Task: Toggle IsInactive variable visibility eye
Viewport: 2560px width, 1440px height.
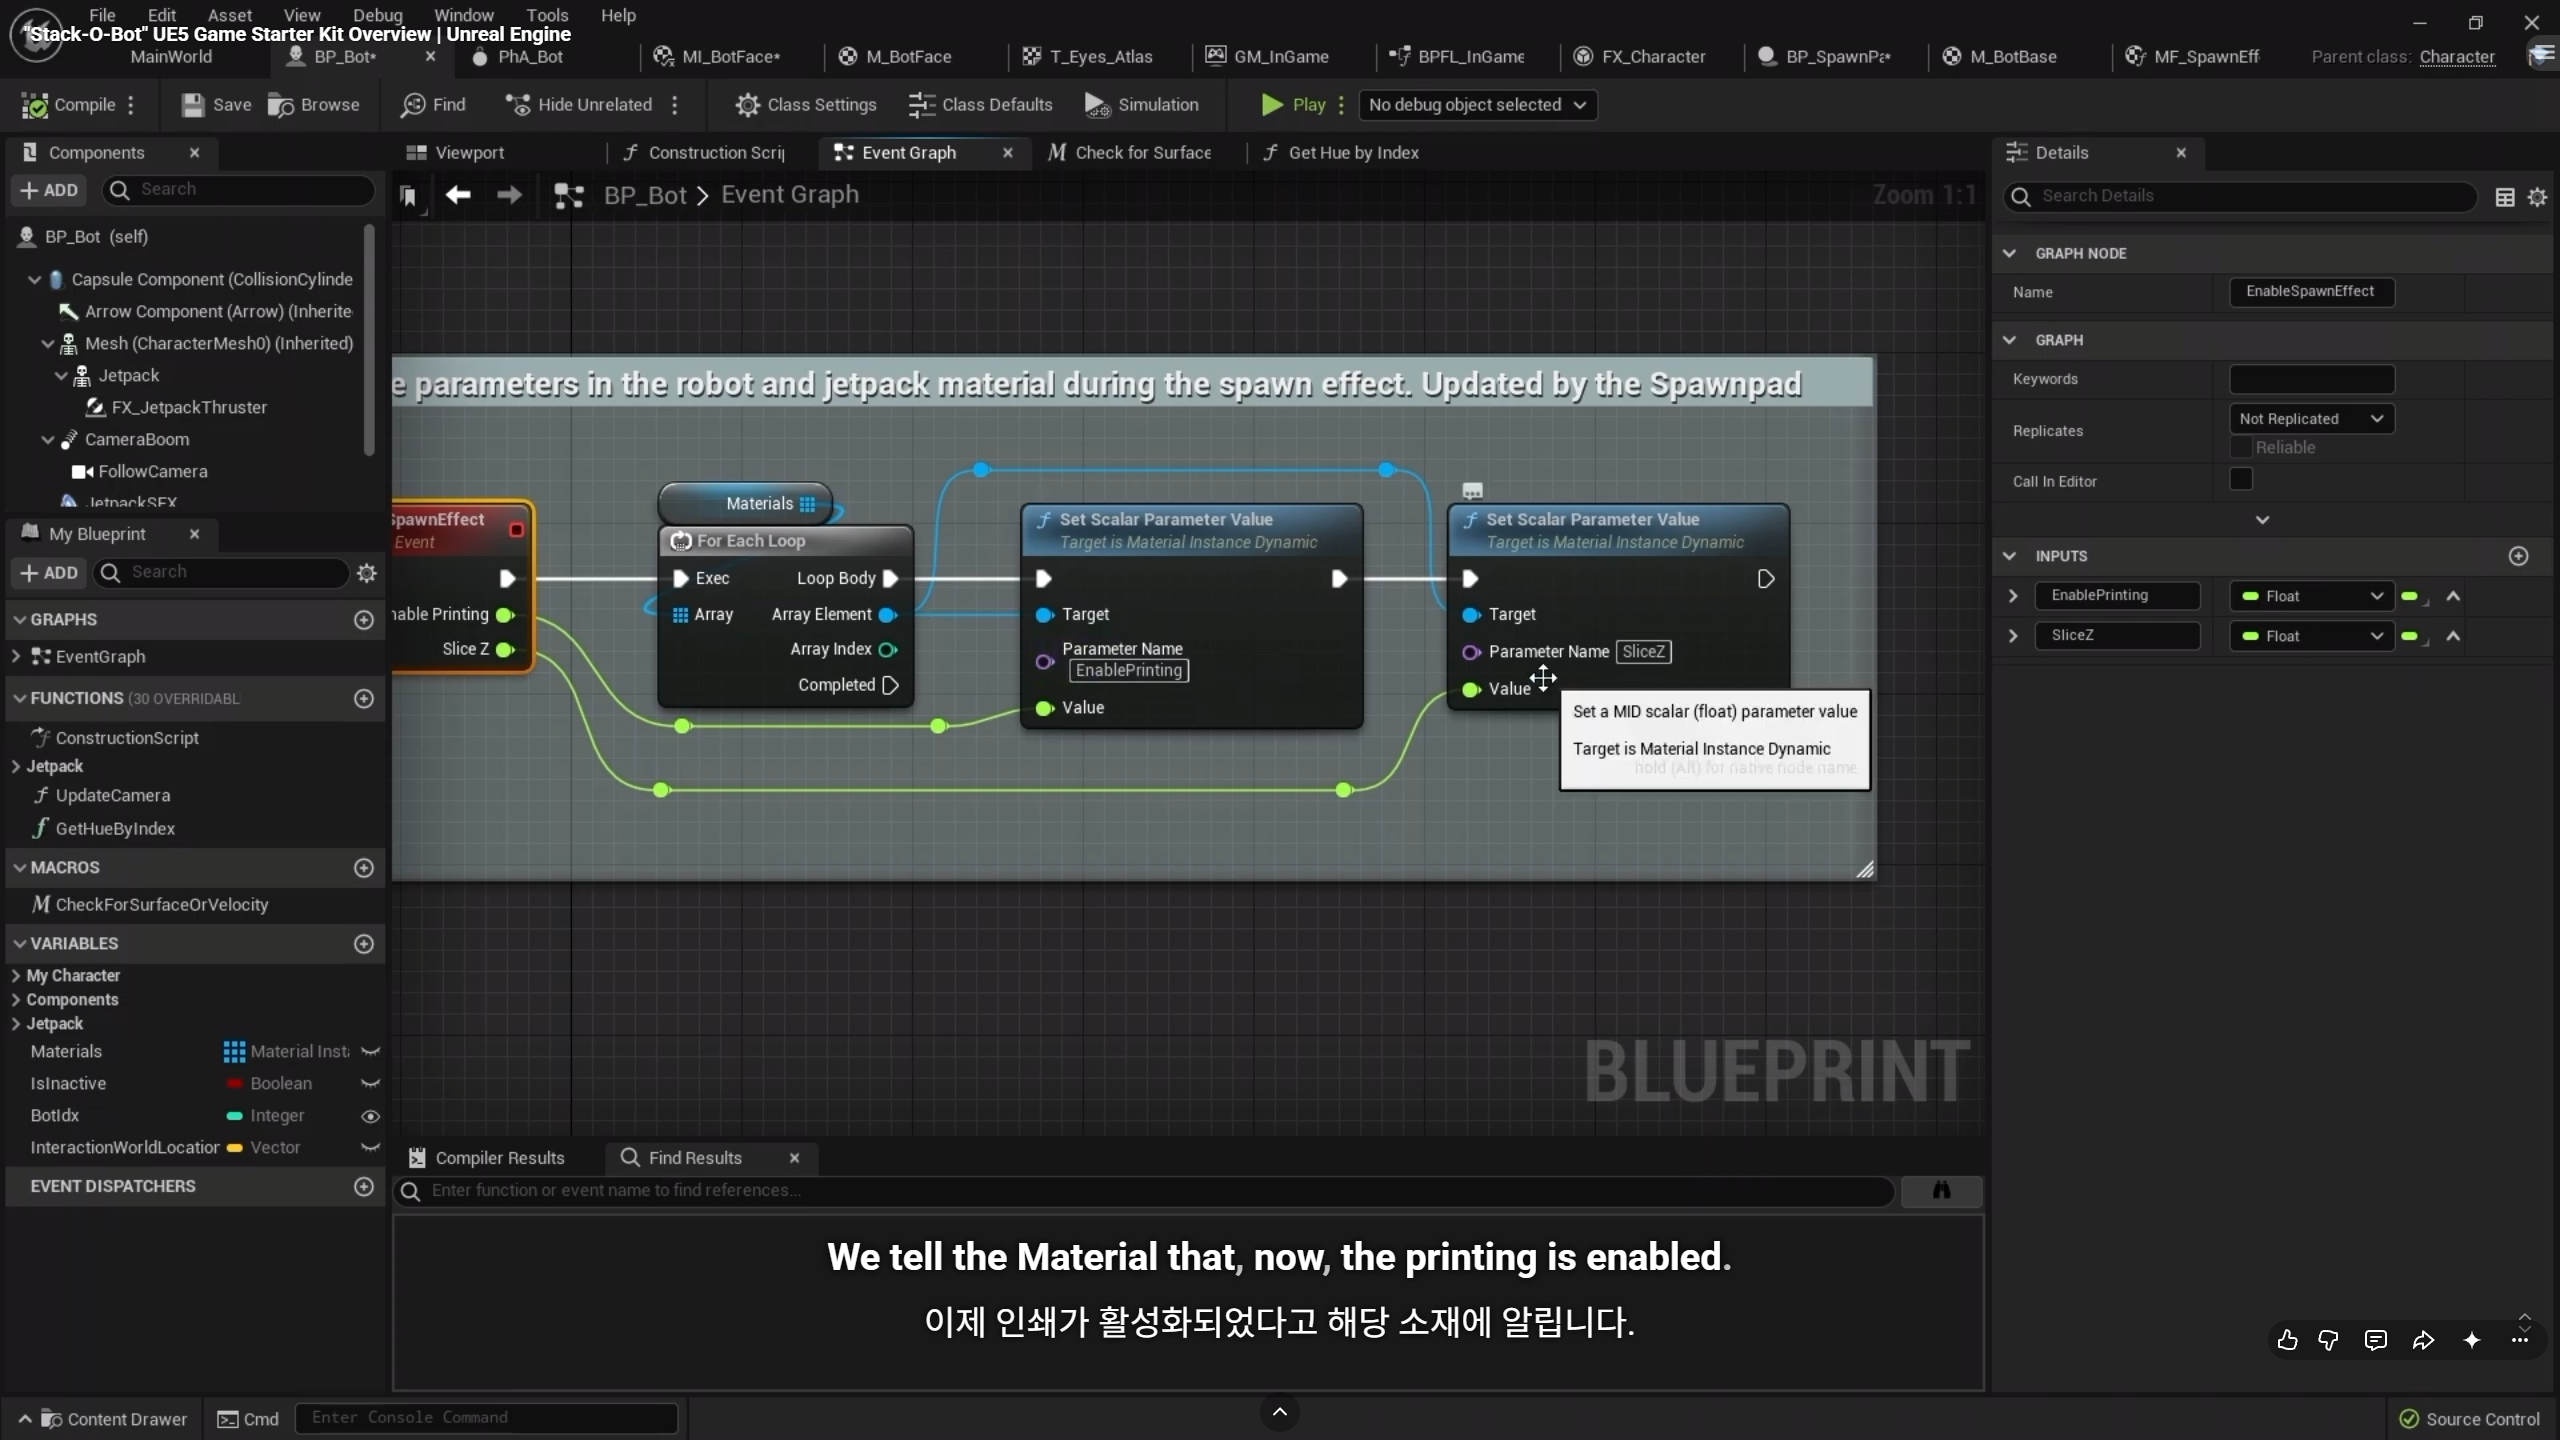Action: coord(370,1084)
